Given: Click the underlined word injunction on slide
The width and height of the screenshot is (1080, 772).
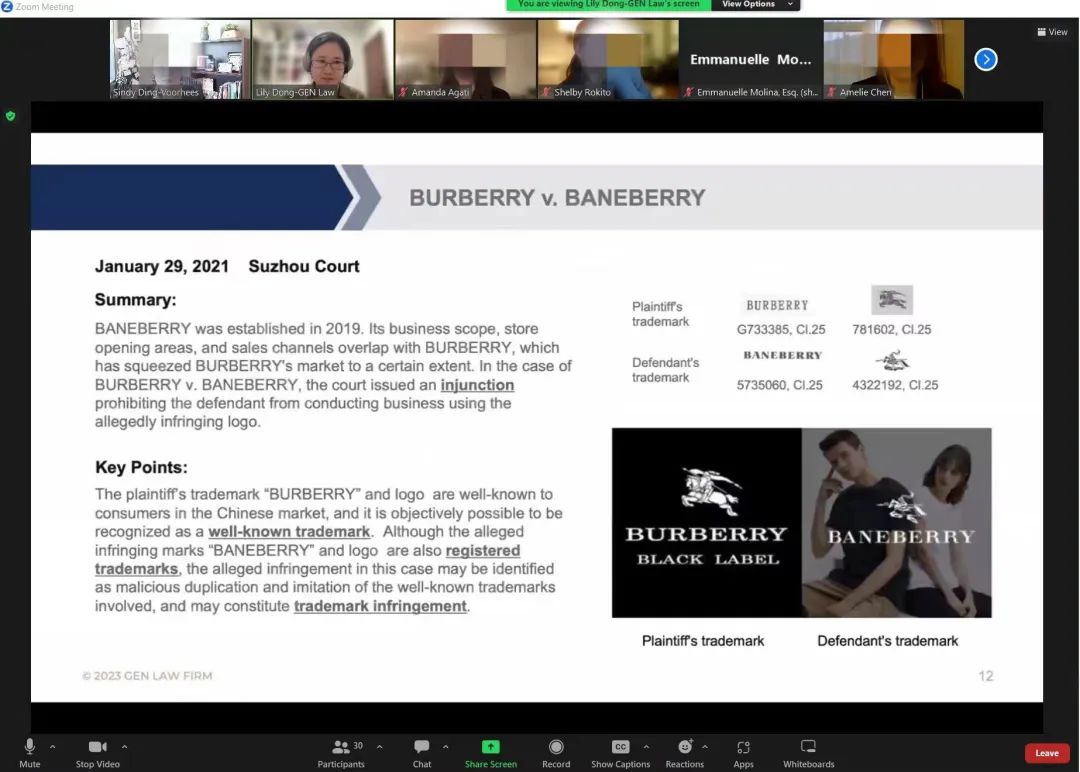Looking at the screenshot, I should tap(477, 385).
